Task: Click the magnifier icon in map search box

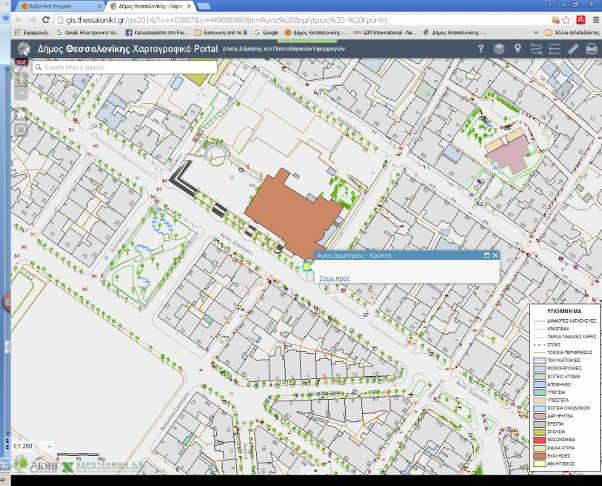Action: pyautogui.click(x=38, y=68)
